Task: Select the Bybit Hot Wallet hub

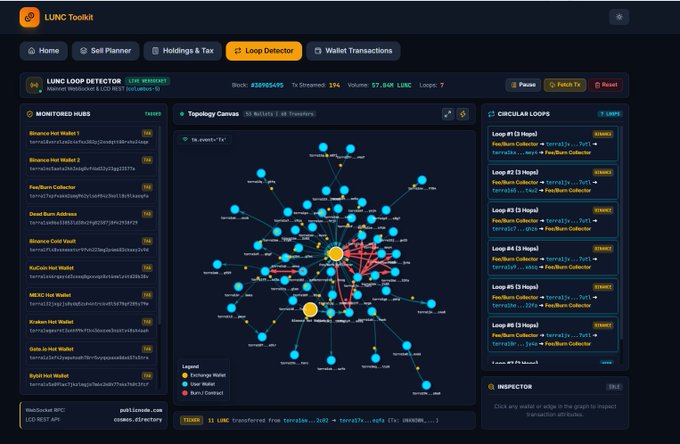Action: pos(91,380)
